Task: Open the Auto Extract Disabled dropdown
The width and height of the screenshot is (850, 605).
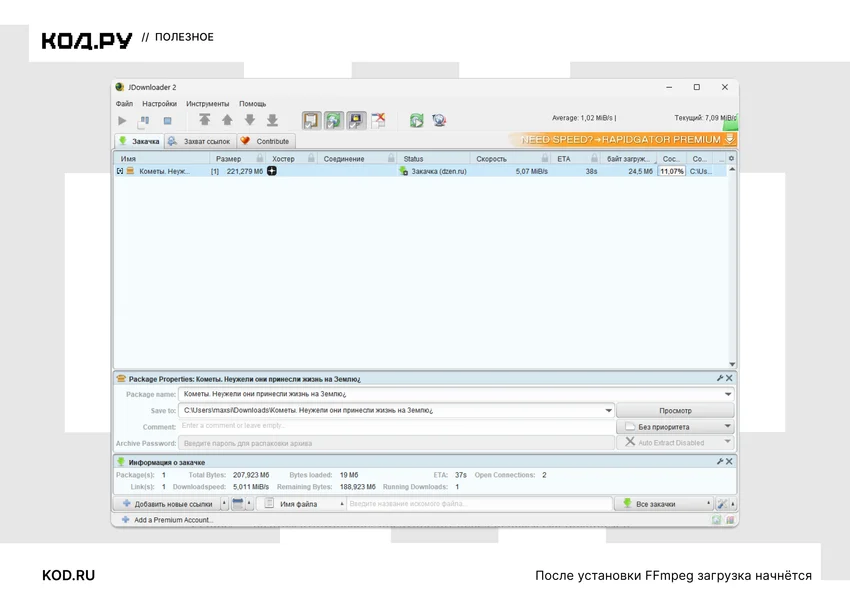Action: (675, 442)
